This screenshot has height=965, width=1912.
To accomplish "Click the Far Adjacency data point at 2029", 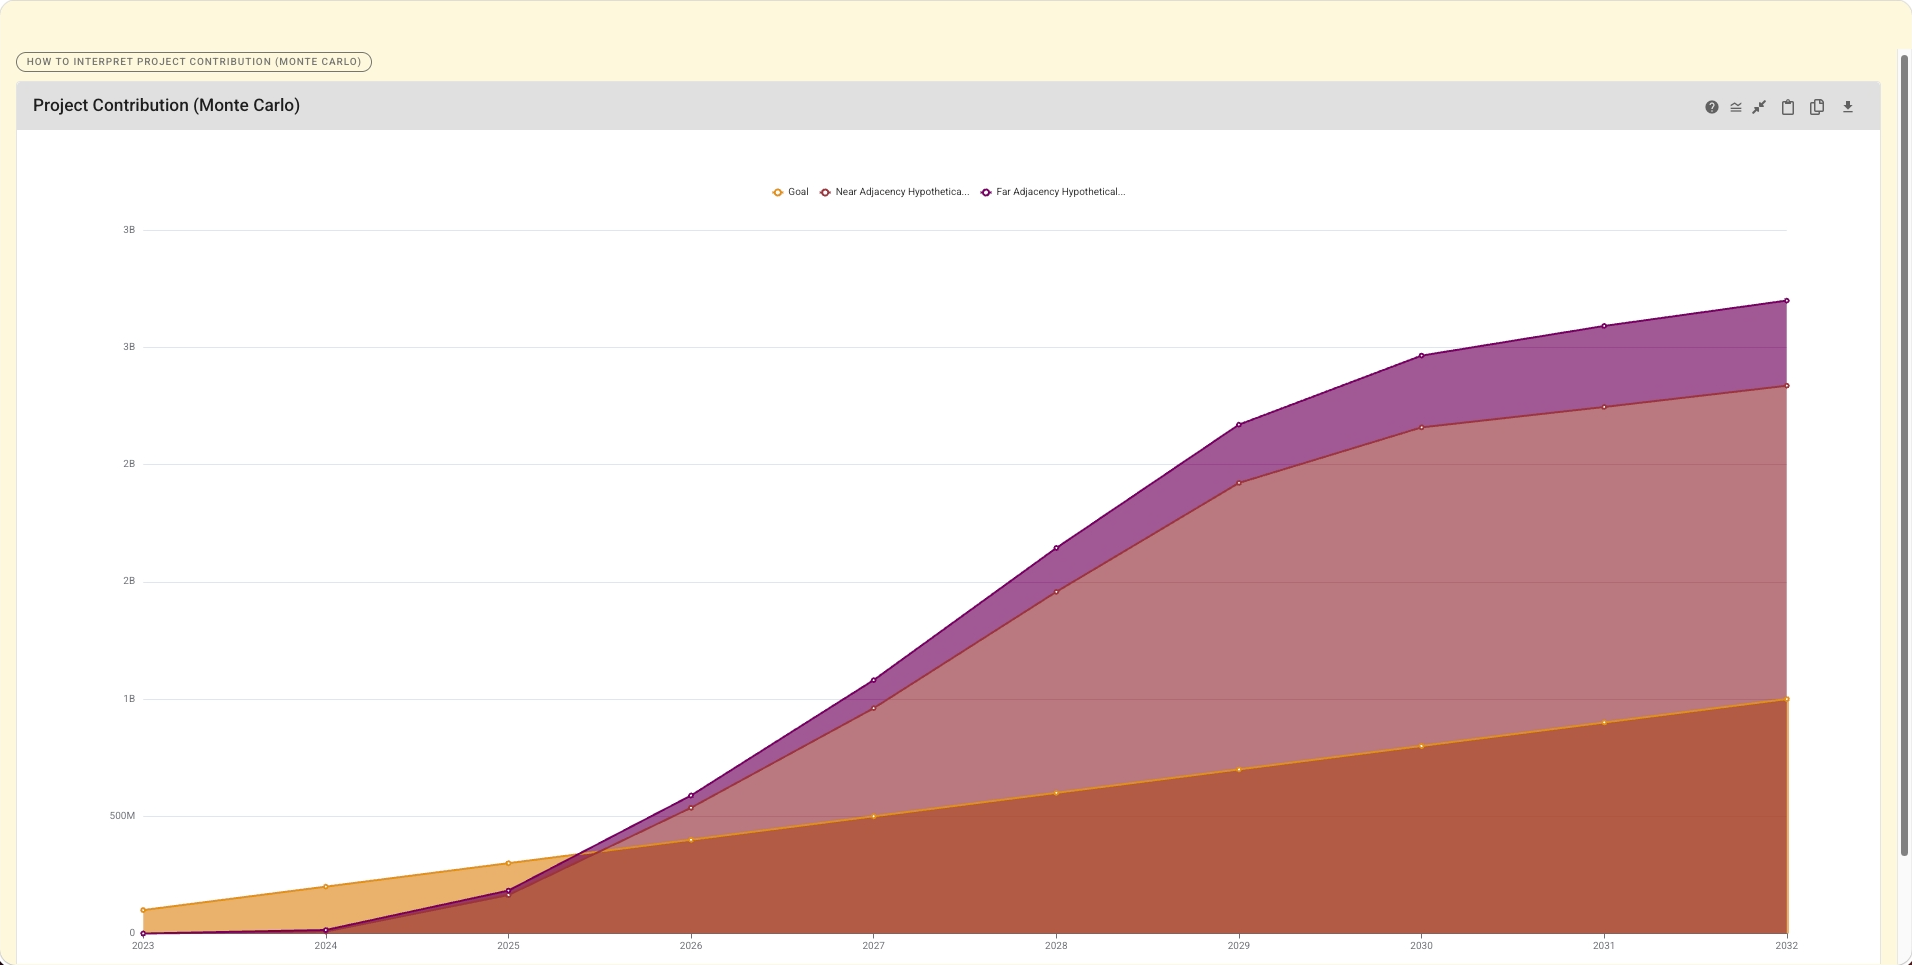I will click(1239, 425).
